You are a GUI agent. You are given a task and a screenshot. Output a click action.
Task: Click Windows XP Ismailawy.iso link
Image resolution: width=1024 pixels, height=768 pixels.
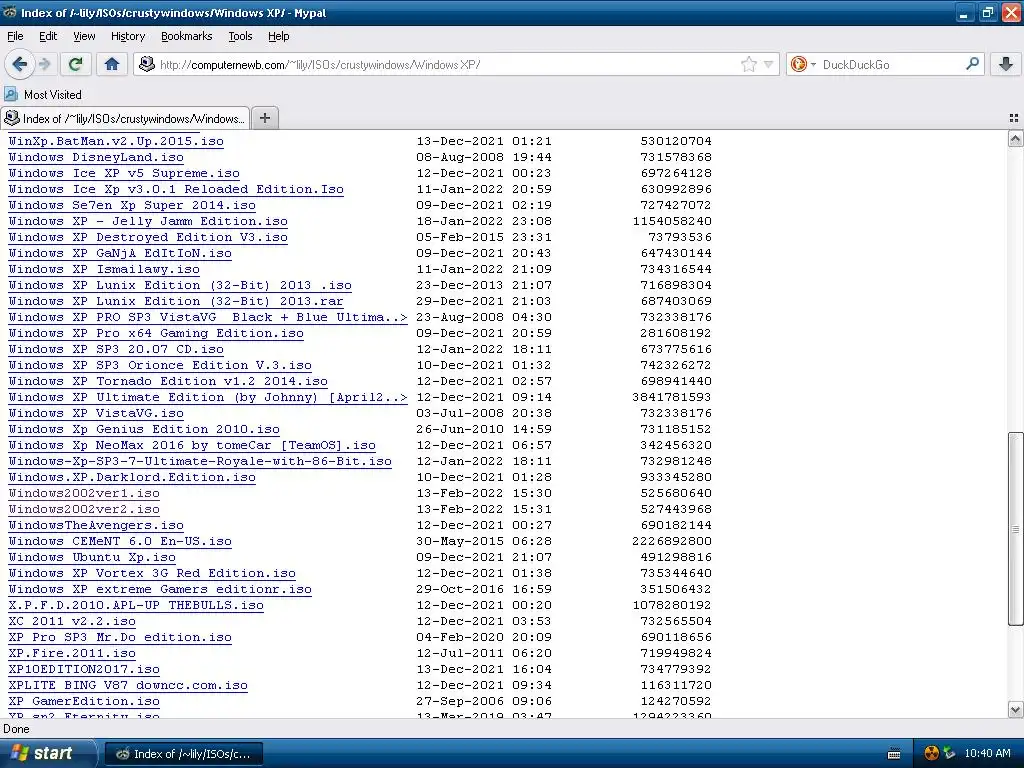[104, 269]
